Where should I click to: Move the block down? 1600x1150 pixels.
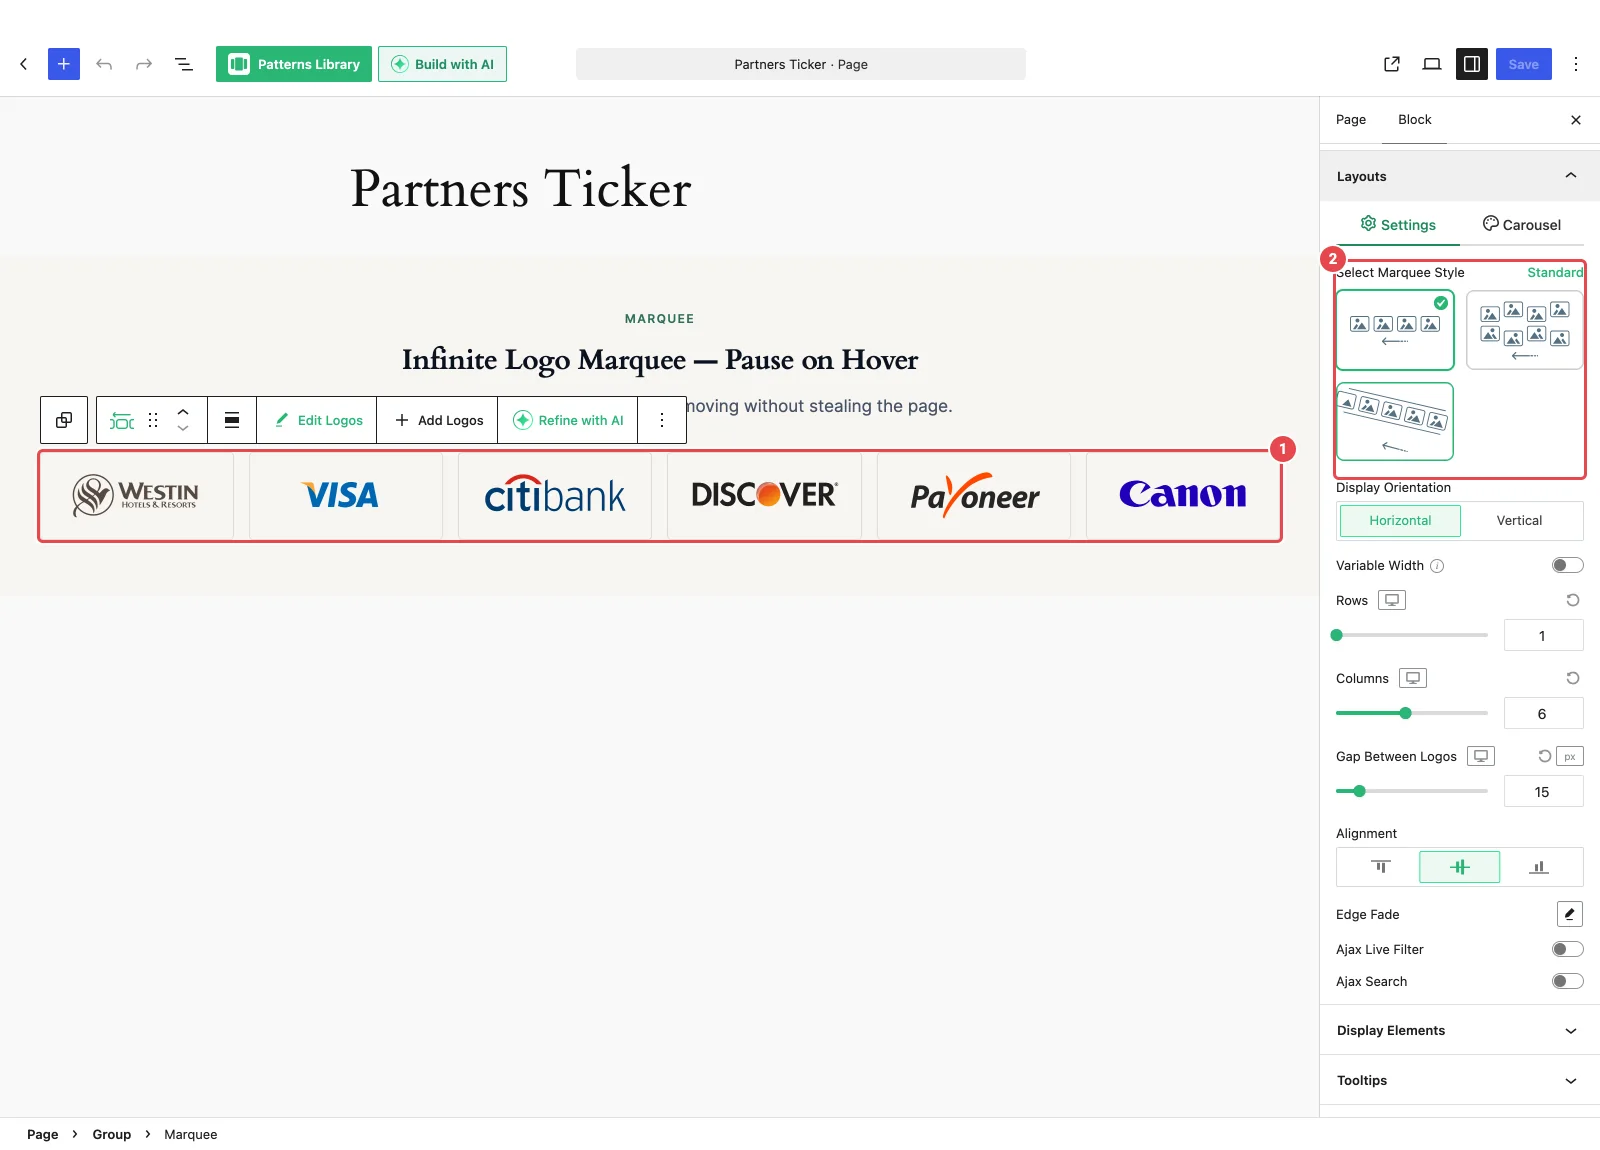point(183,429)
